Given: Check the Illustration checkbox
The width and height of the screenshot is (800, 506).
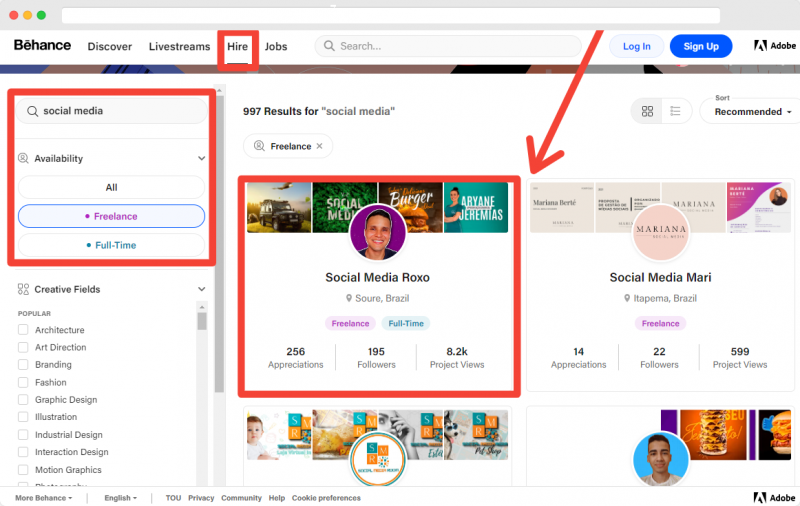Looking at the screenshot, I should pos(23,417).
